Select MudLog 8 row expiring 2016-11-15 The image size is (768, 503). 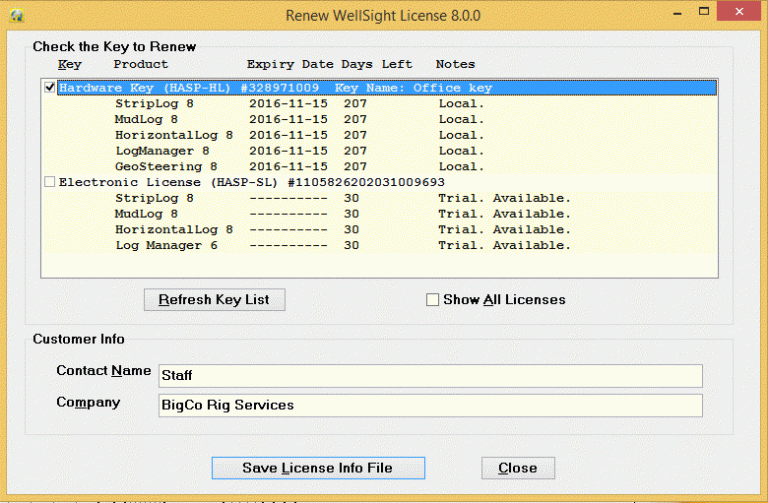point(300,120)
